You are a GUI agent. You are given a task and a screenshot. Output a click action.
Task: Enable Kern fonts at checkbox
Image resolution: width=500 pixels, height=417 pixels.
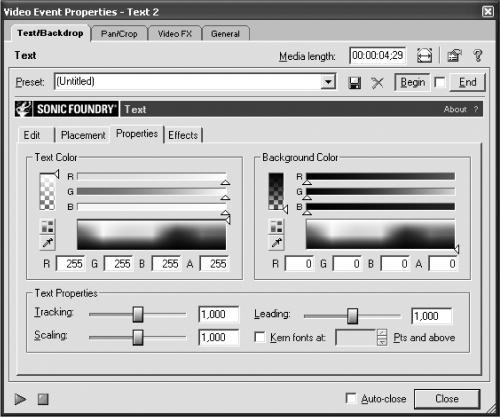coord(260,337)
